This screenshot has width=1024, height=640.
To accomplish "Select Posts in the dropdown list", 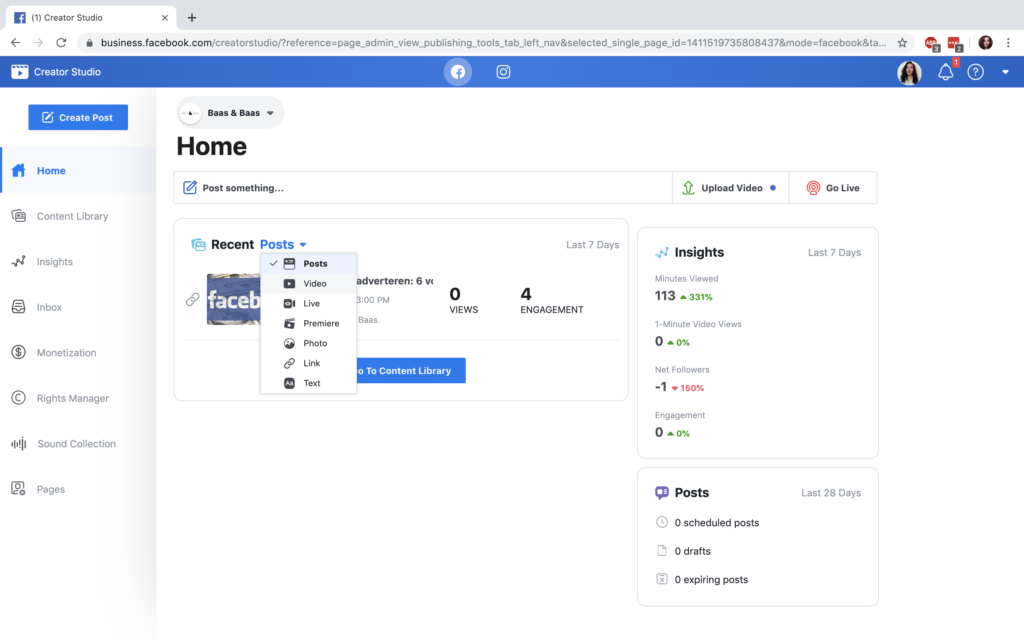I will tap(308, 264).
